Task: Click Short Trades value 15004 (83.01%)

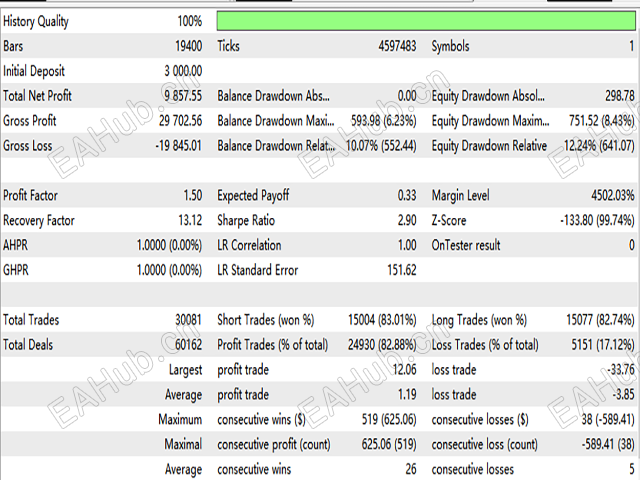Action: (x=382, y=320)
